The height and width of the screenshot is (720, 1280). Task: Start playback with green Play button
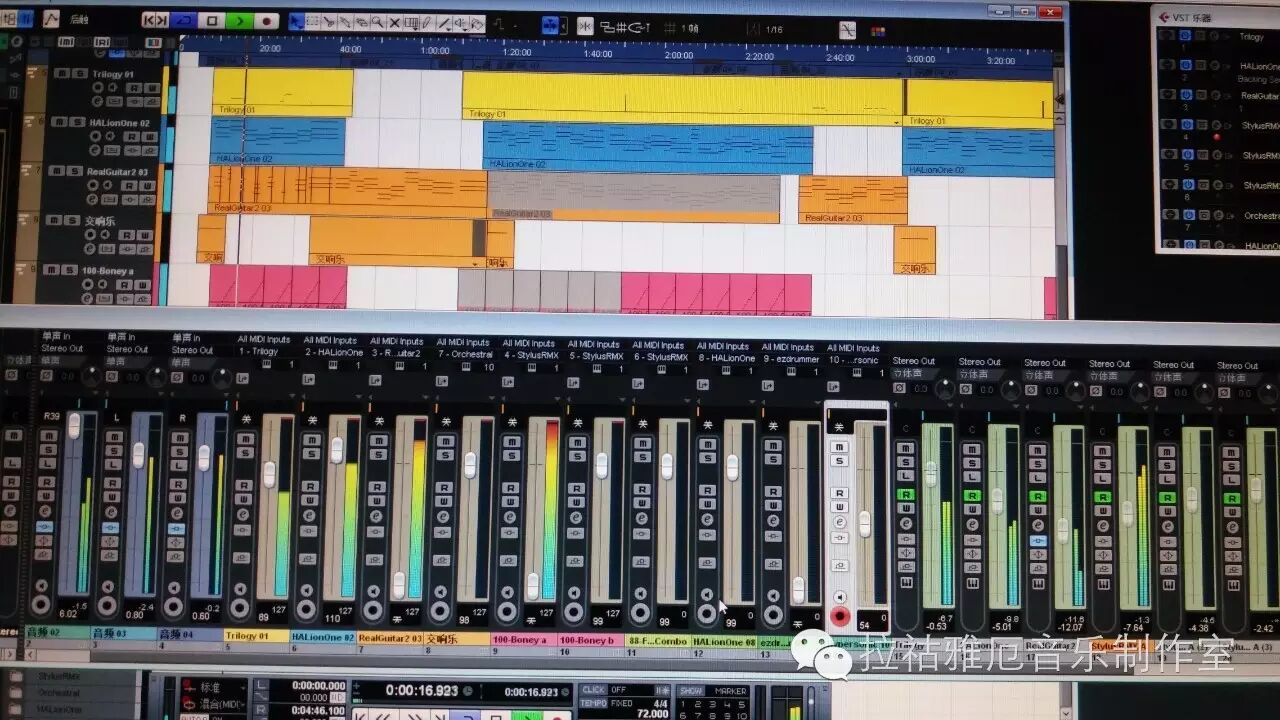(239, 21)
